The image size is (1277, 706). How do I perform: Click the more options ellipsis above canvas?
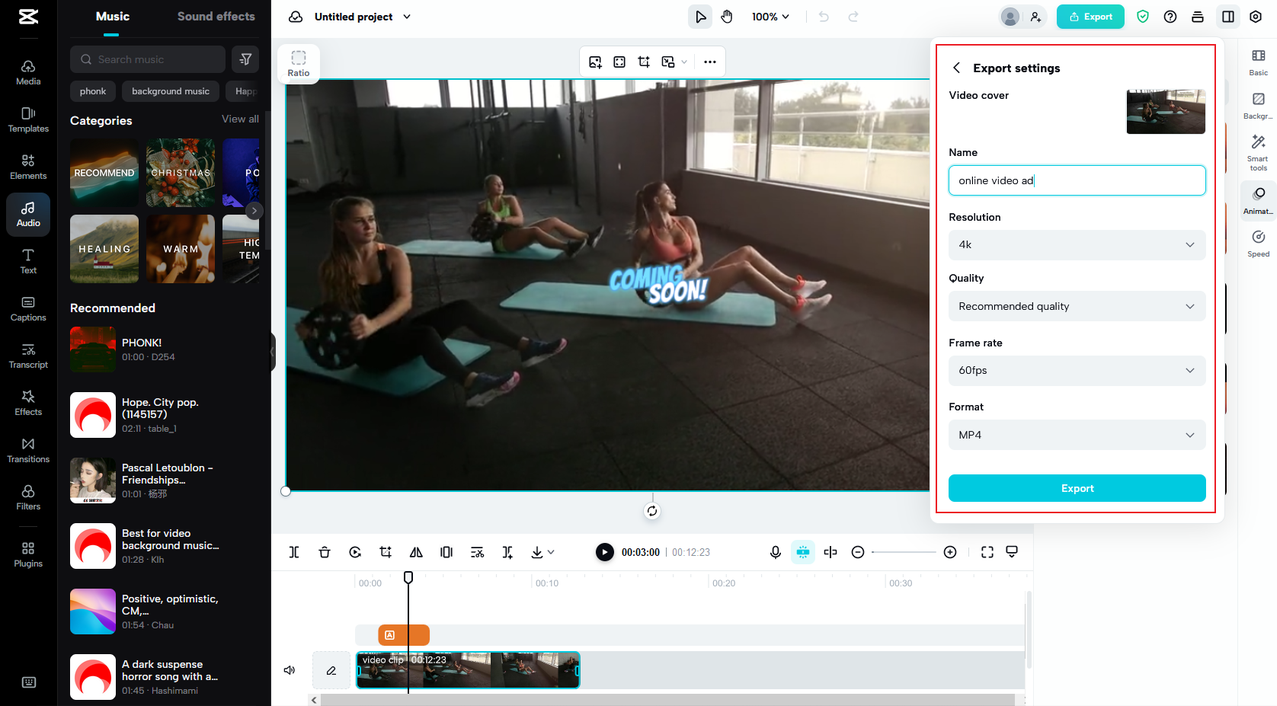(x=710, y=61)
